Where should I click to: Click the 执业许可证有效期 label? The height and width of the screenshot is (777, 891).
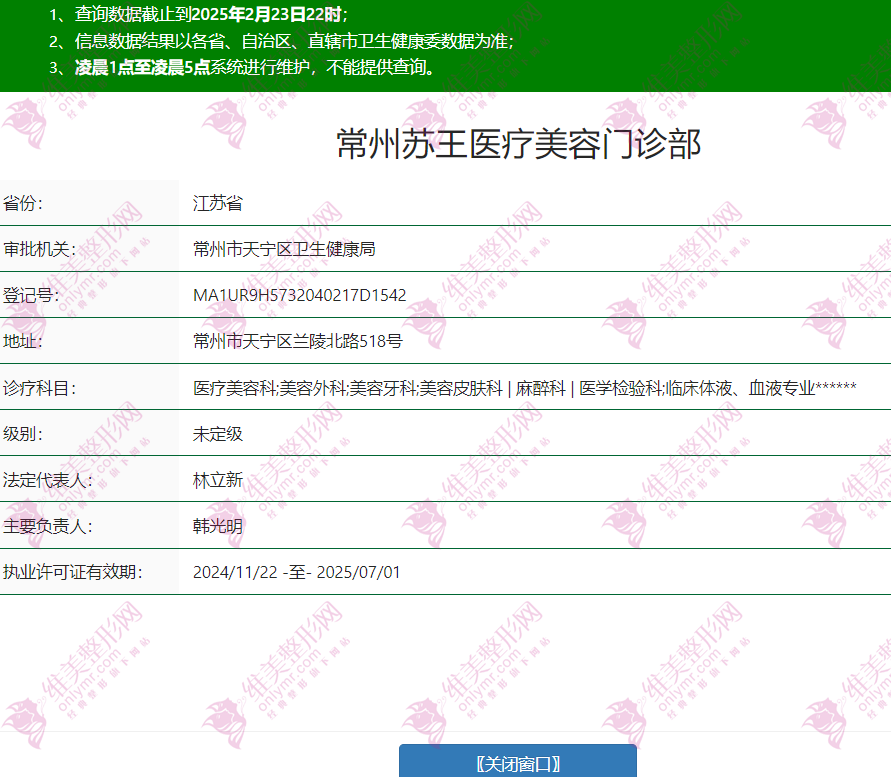click(x=72, y=572)
